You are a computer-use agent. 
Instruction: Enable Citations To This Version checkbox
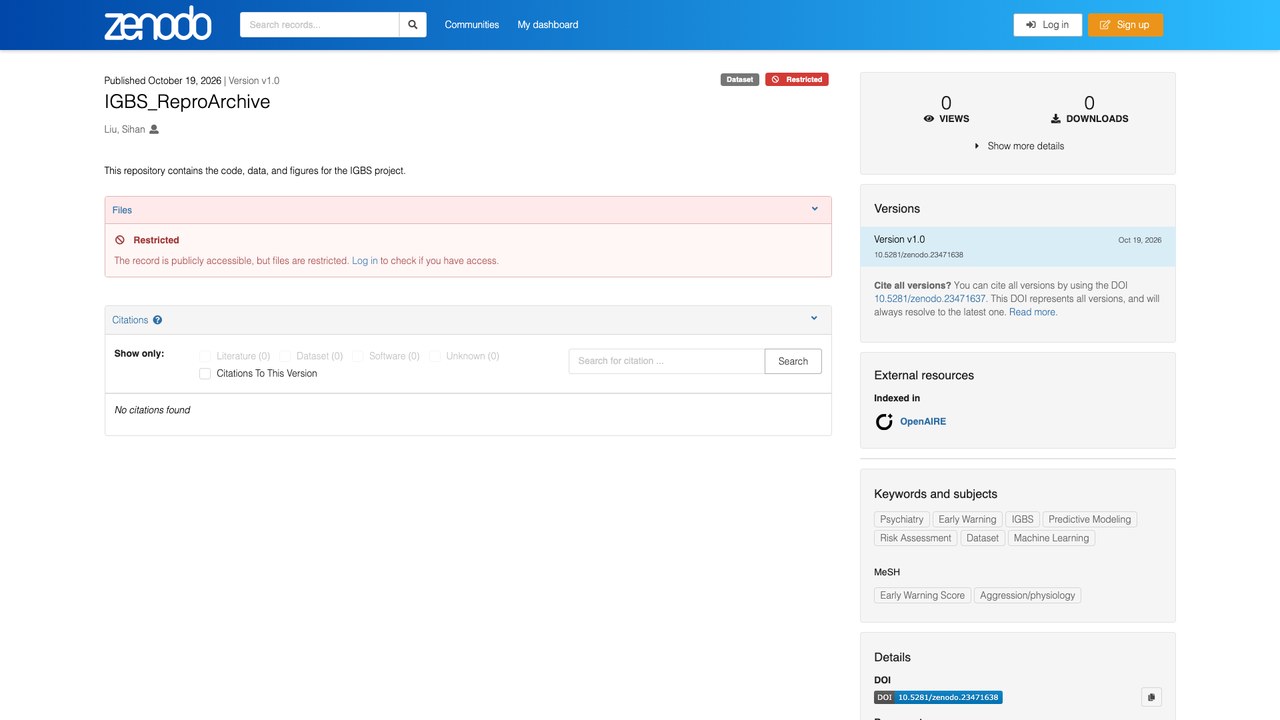pos(205,374)
